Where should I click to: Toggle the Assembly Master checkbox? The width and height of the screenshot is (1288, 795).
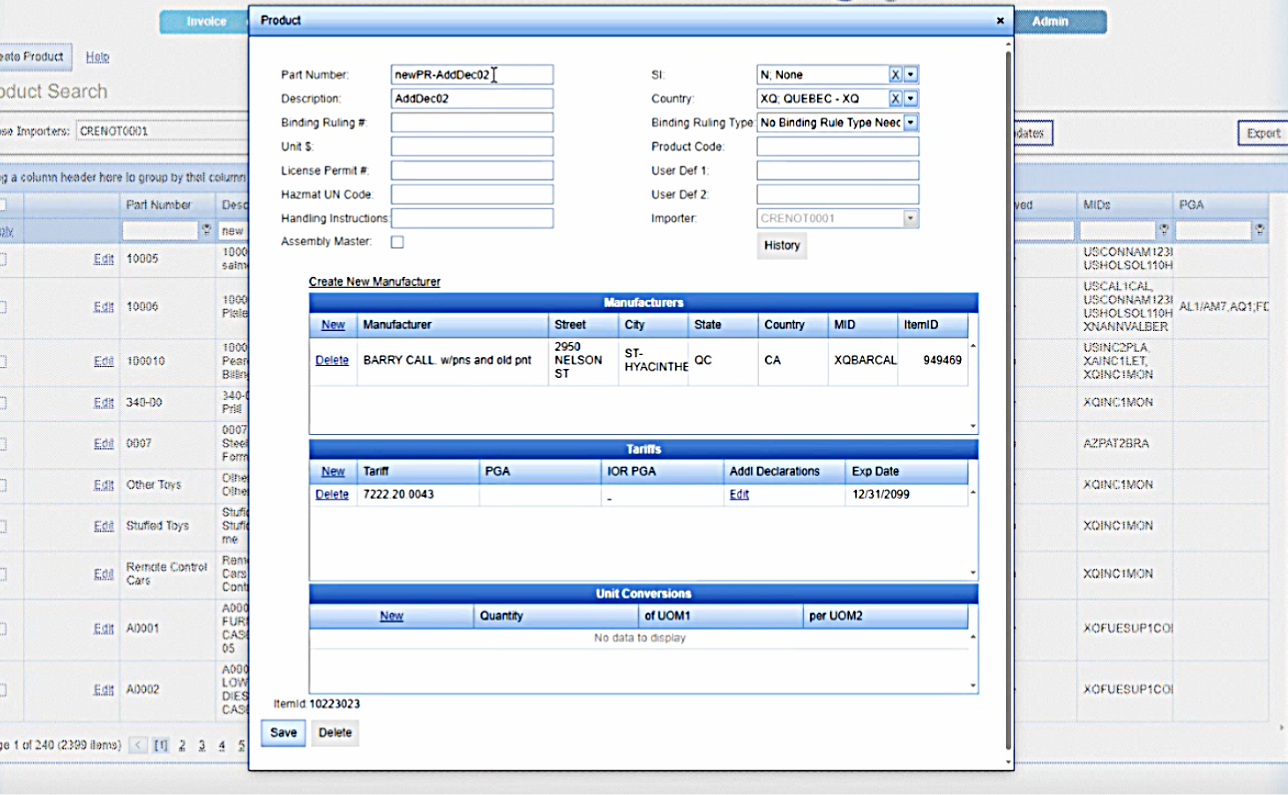coord(397,242)
